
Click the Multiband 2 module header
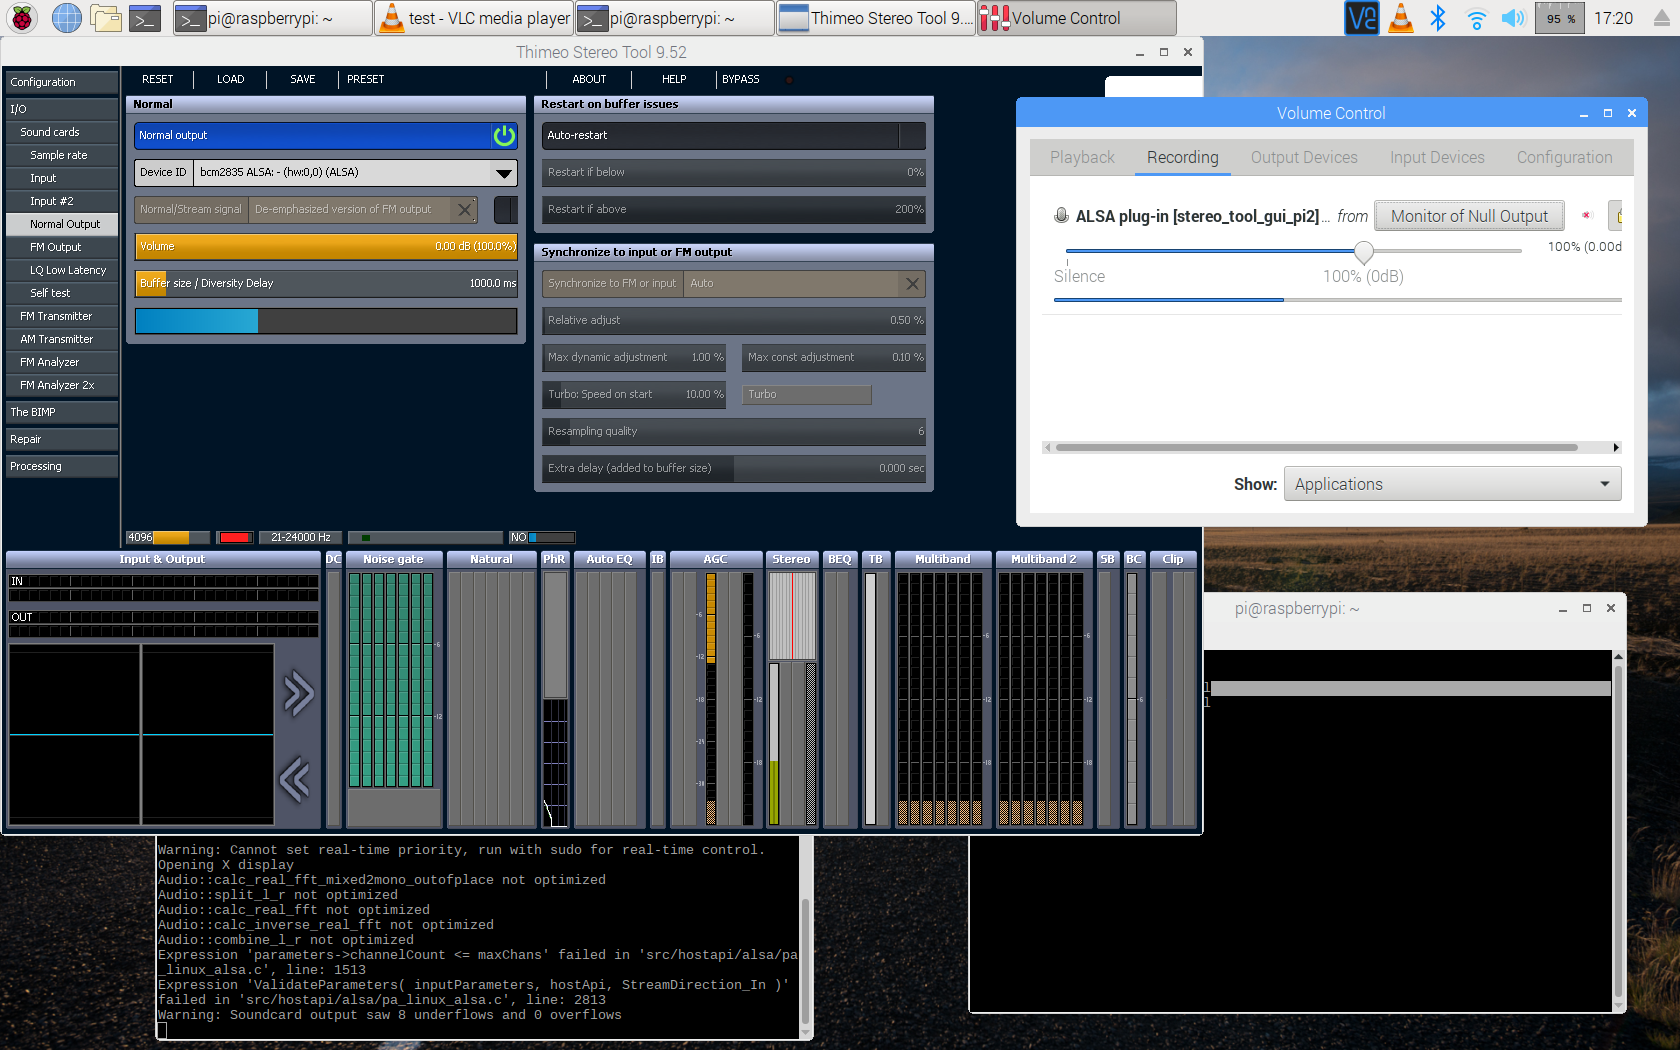pyautogui.click(x=1043, y=559)
